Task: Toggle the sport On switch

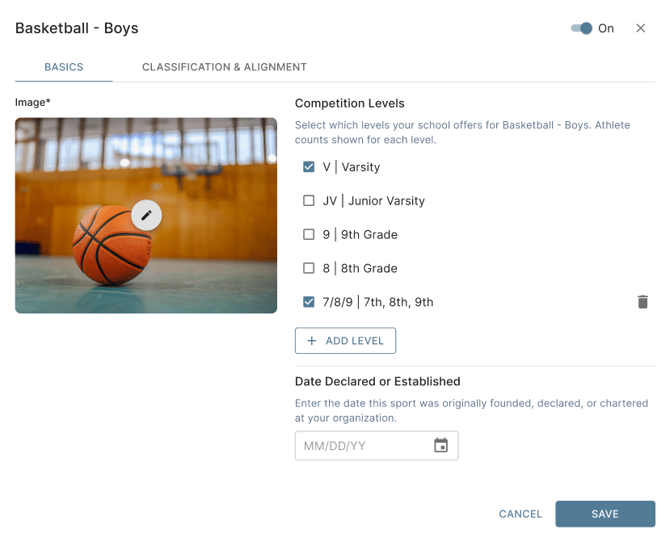Action: click(582, 28)
